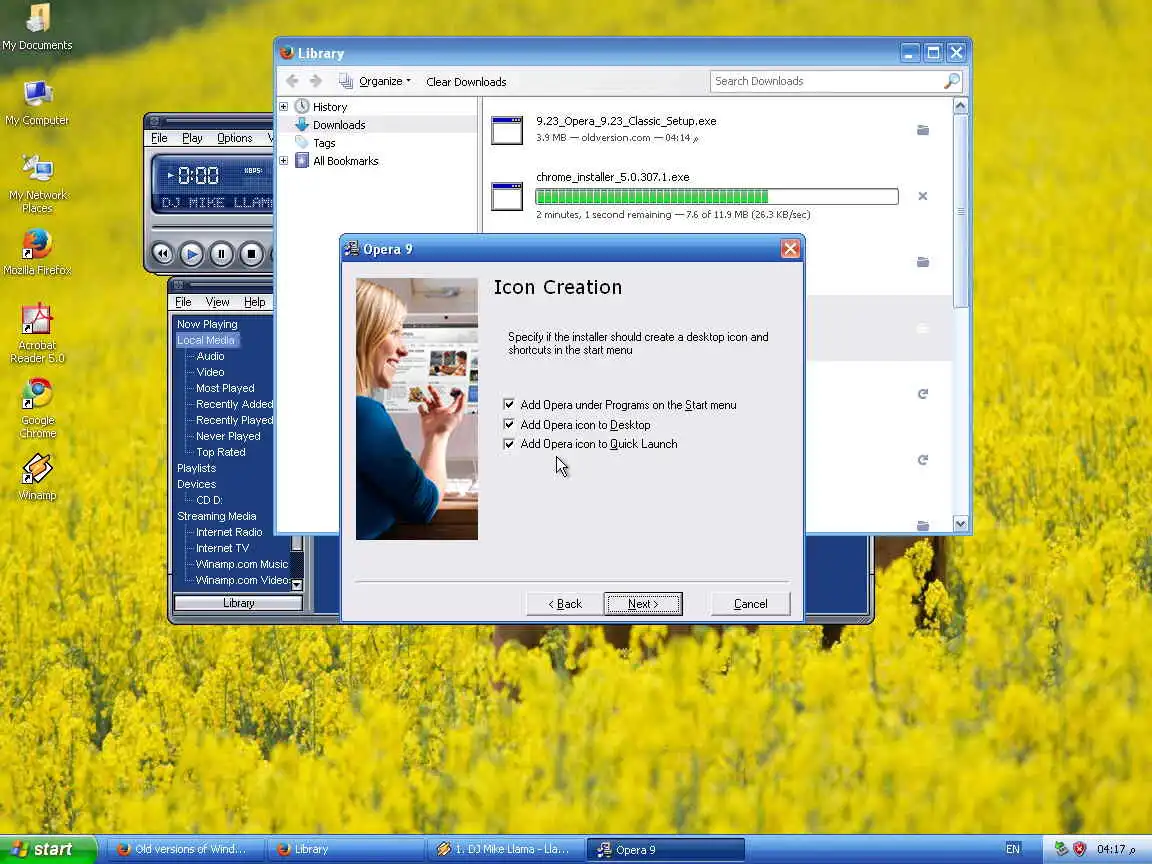This screenshot has width=1152, height=864.
Task: Uncheck Add Opera icon to Desktop
Action: pyautogui.click(x=508, y=424)
